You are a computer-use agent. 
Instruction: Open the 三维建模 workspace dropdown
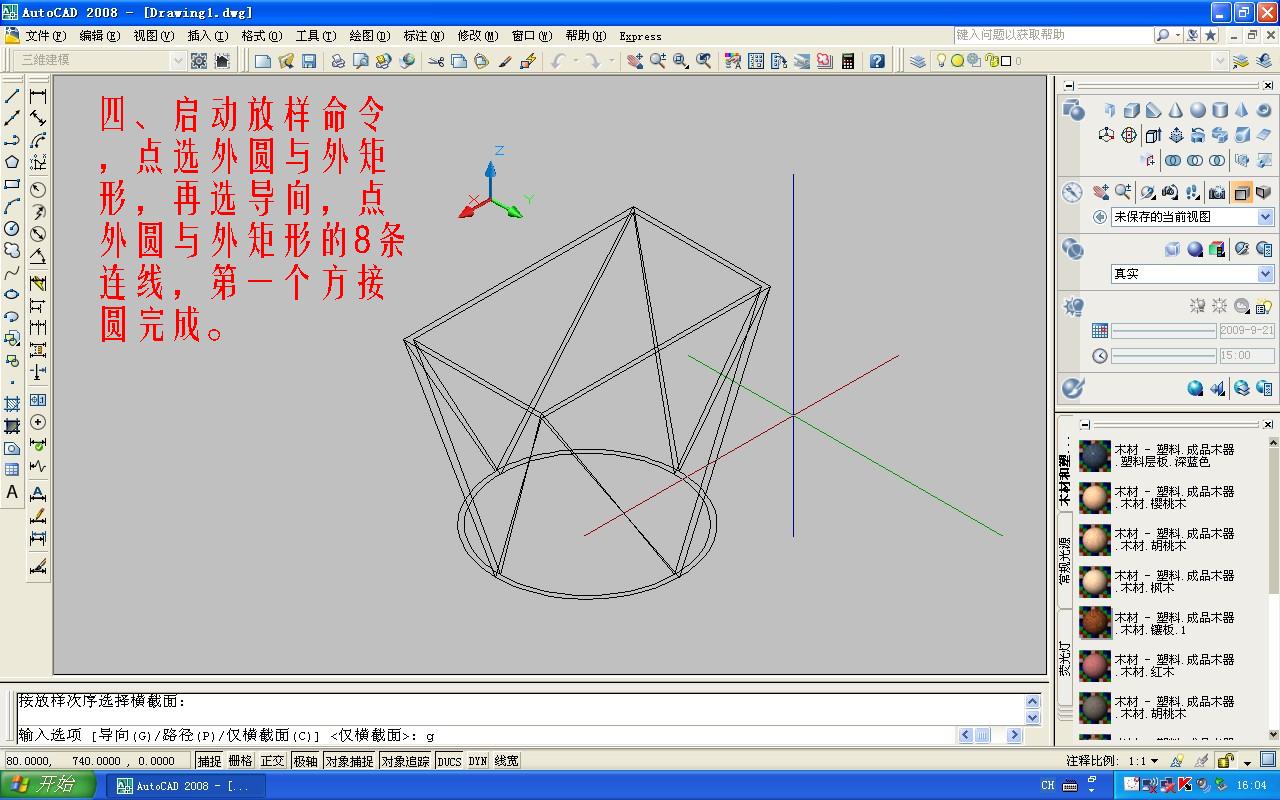[179, 60]
